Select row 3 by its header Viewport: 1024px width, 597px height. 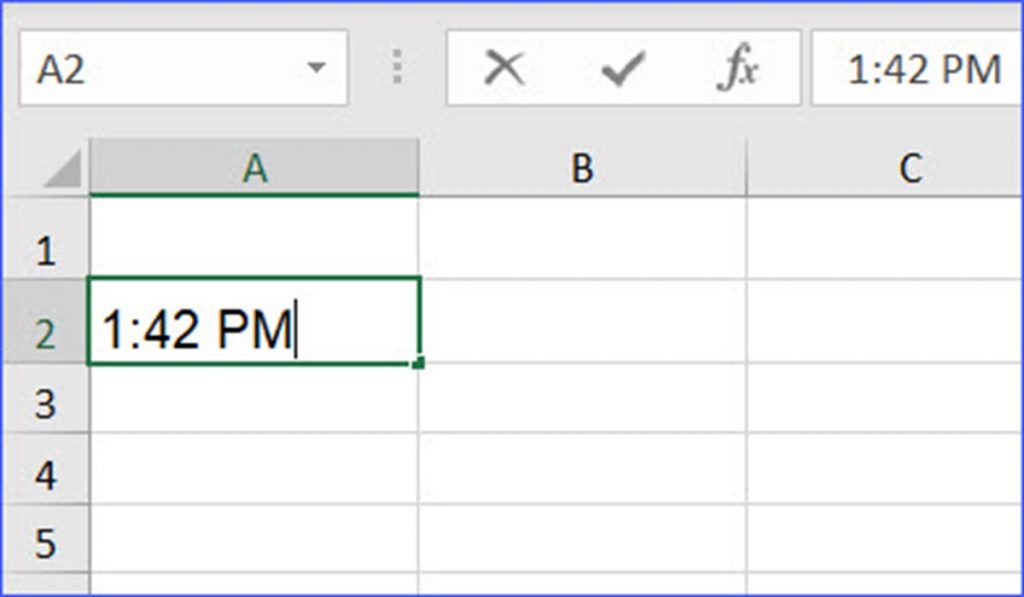(x=45, y=398)
